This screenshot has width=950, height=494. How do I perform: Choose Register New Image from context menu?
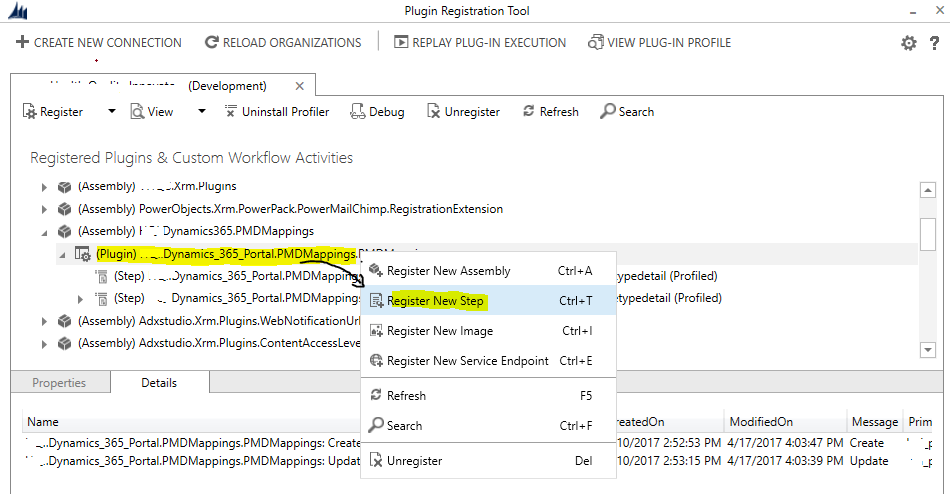[440, 331]
